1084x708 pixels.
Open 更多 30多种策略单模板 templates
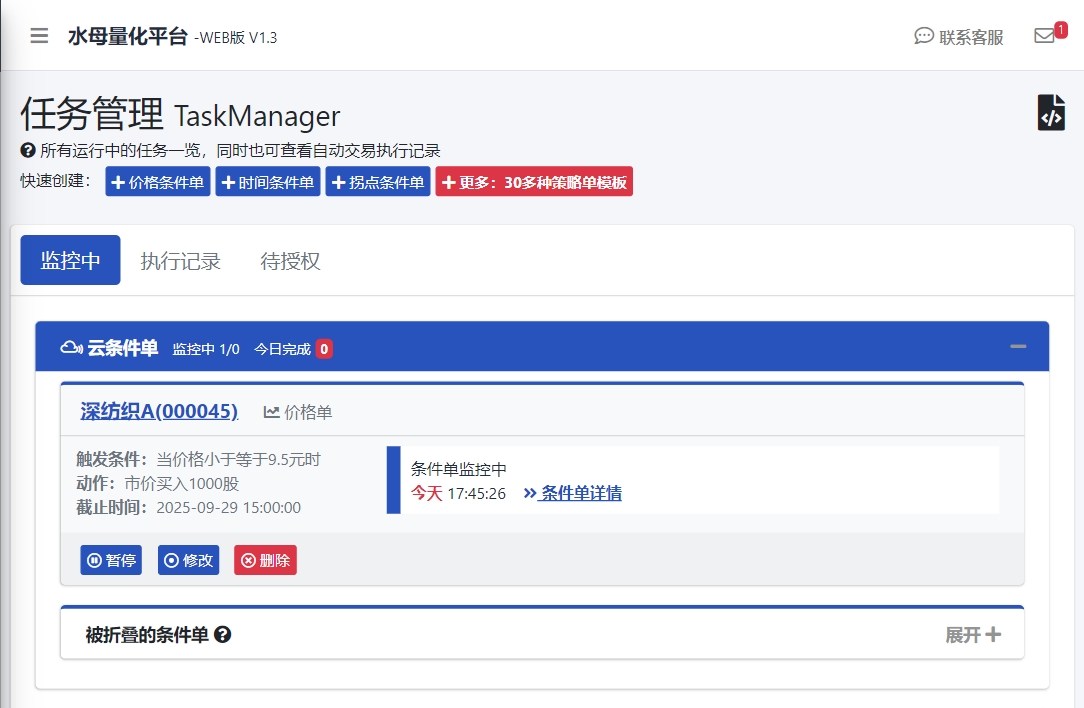coord(534,183)
